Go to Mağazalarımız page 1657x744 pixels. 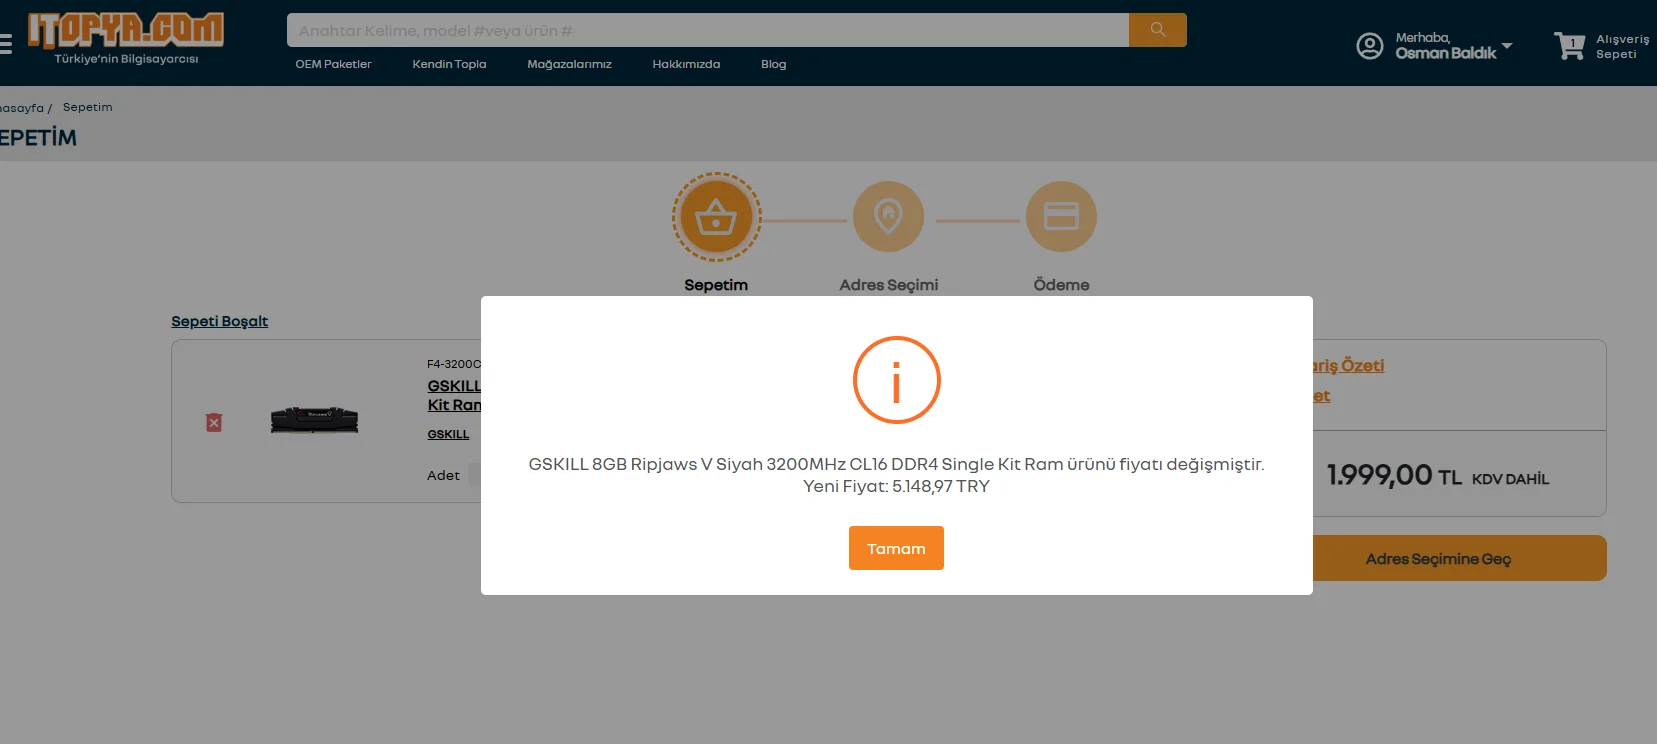(x=569, y=64)
